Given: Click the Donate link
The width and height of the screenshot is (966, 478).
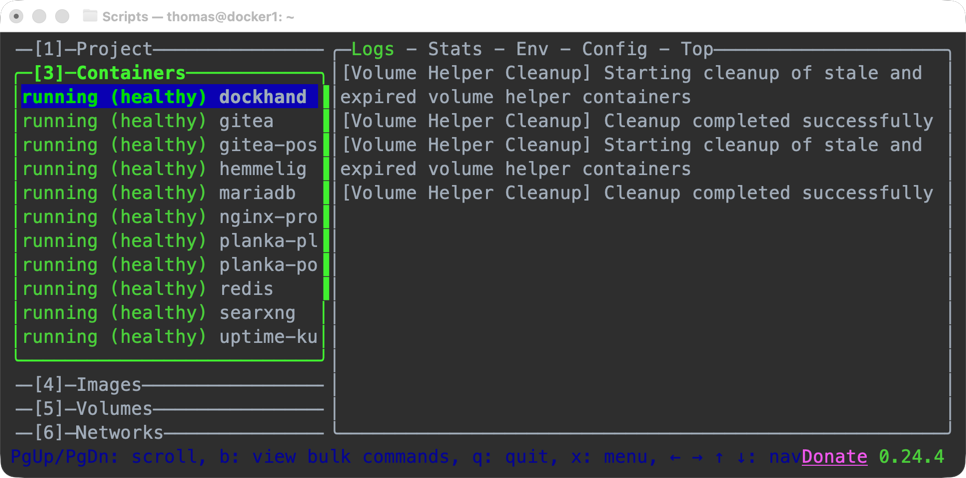Looking at the screenshot, I should click(x=834, y=457).
